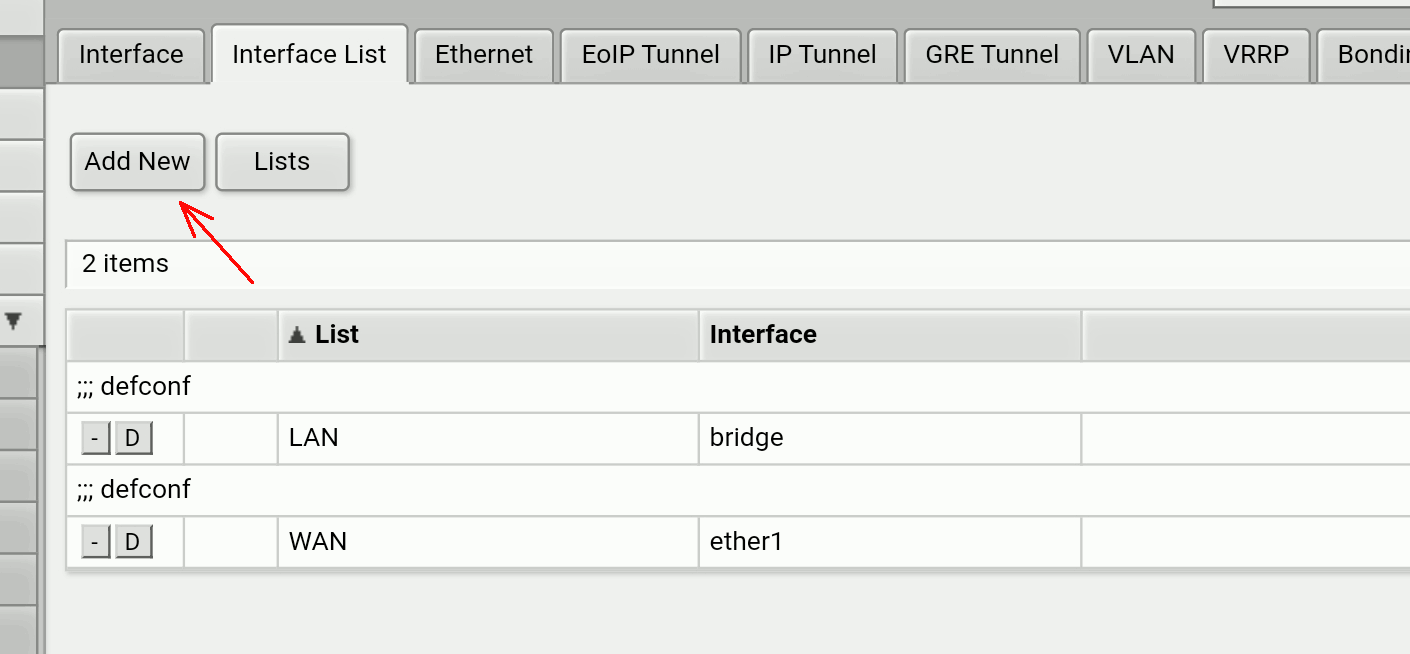Expand the sidebar down-arrow menu

click(x=14, y=321)
